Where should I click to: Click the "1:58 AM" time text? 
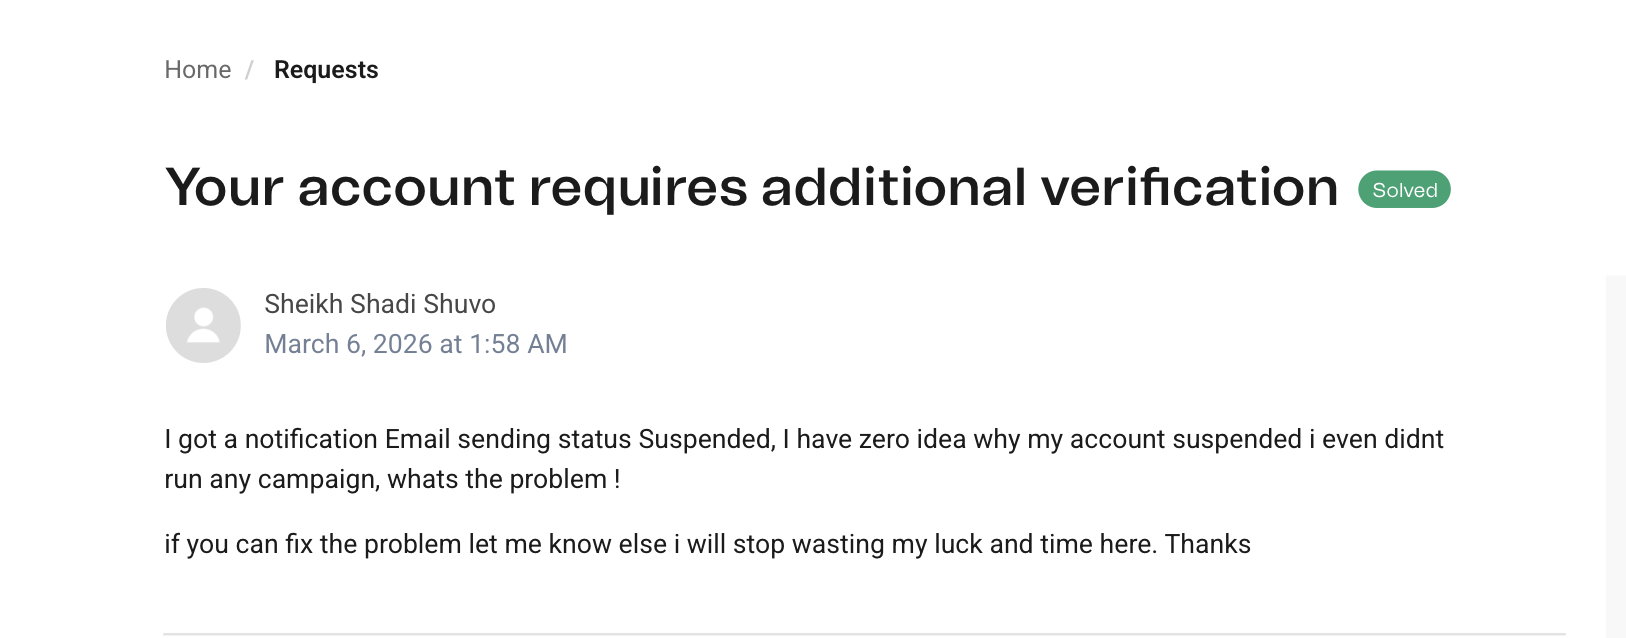[518, 344]
